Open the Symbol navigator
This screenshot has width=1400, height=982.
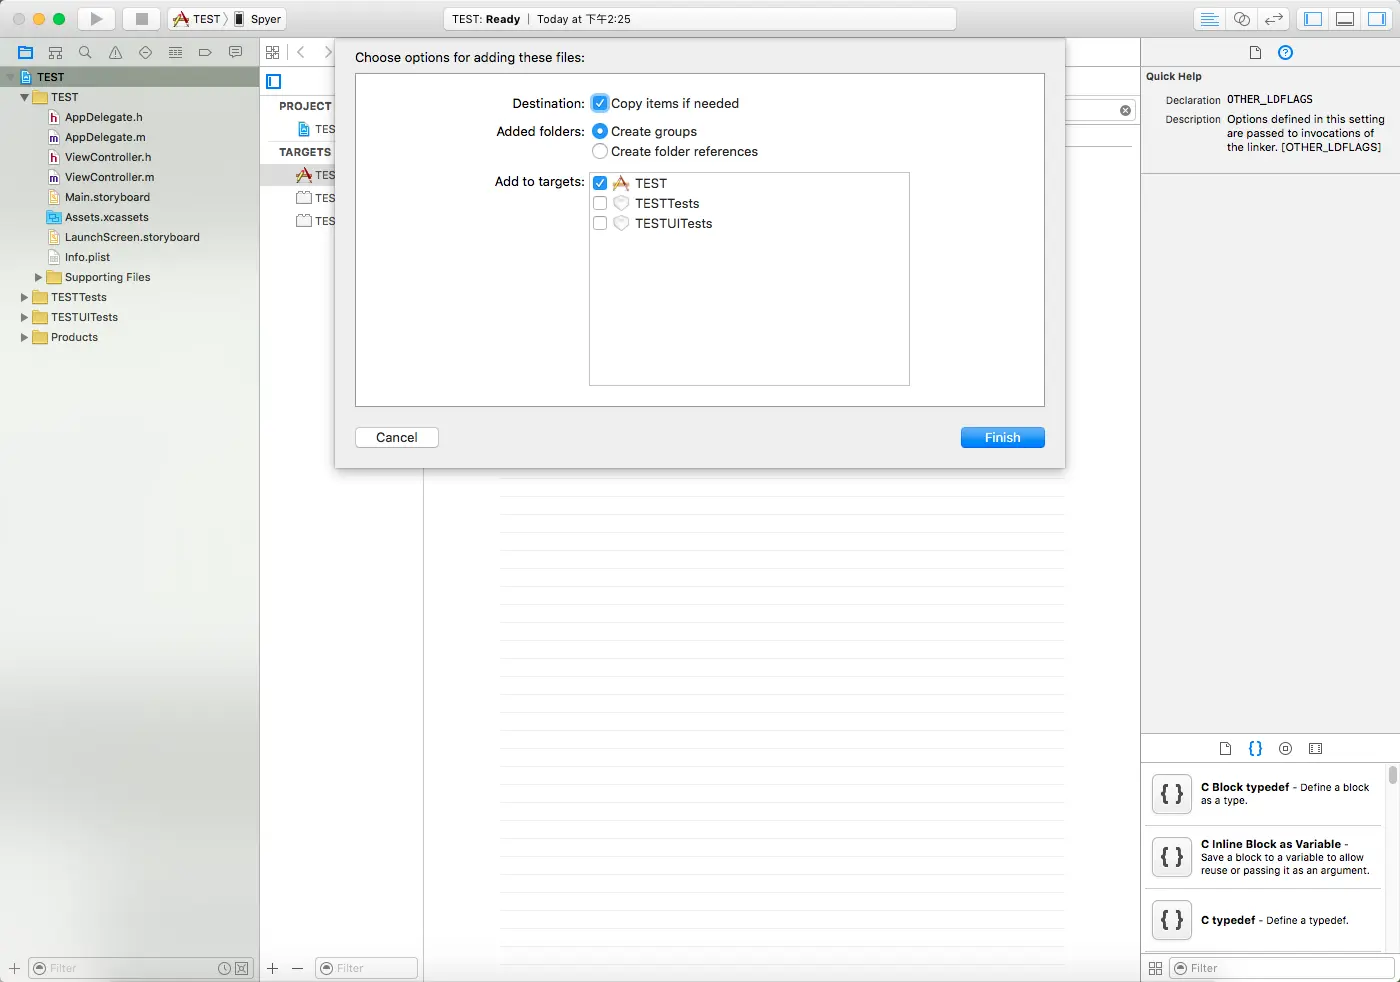pos(56,52)
